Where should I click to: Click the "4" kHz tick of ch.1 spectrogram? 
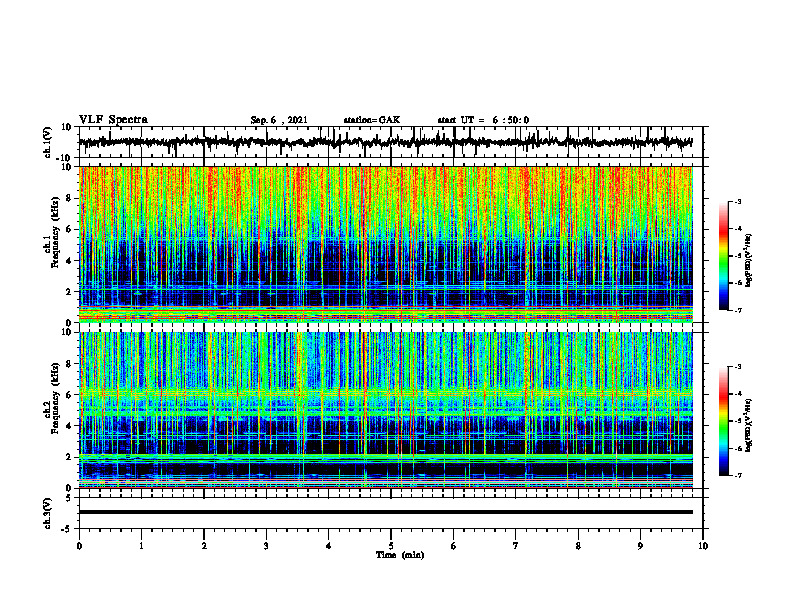coord(70,261)
